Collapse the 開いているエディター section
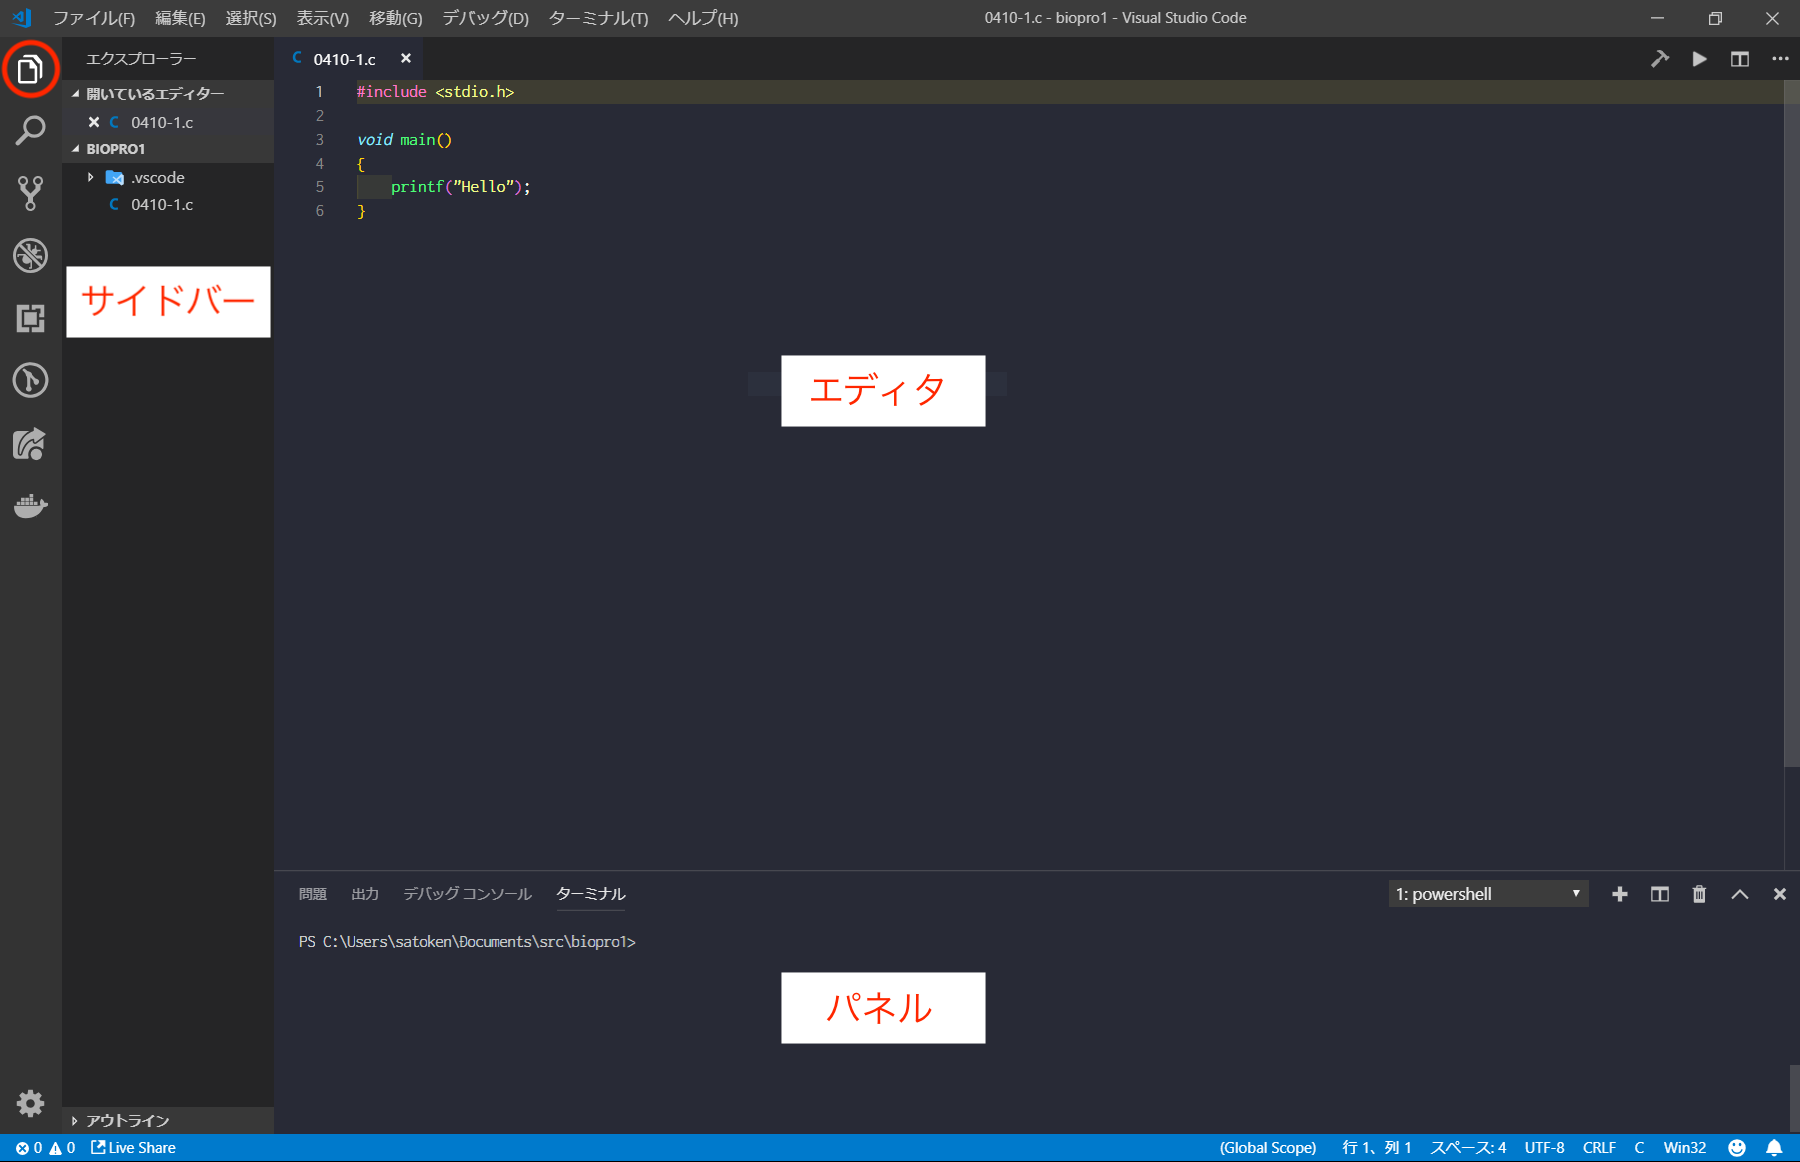 pos(168,93)
